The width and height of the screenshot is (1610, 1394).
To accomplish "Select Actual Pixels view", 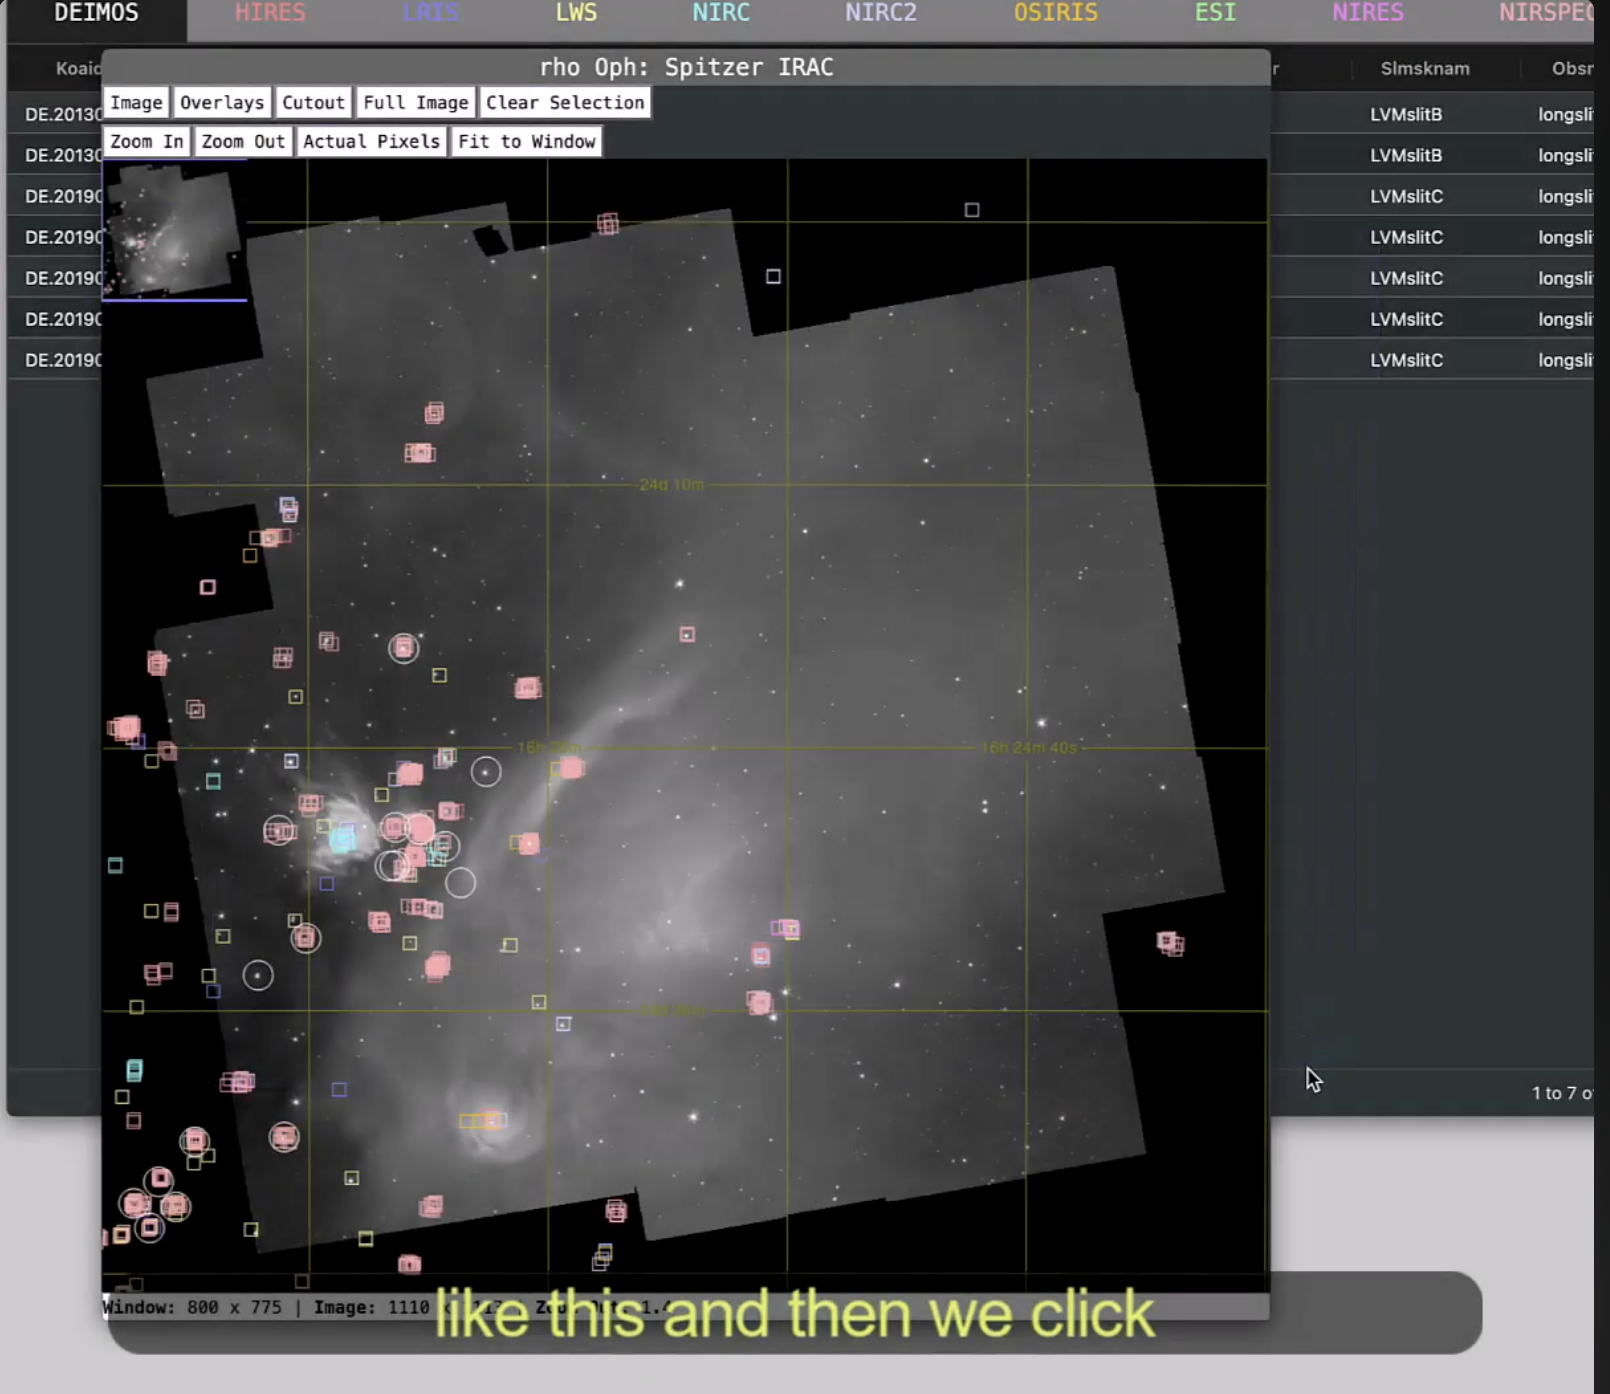I will pyautogui.click(x=371, y=142).
